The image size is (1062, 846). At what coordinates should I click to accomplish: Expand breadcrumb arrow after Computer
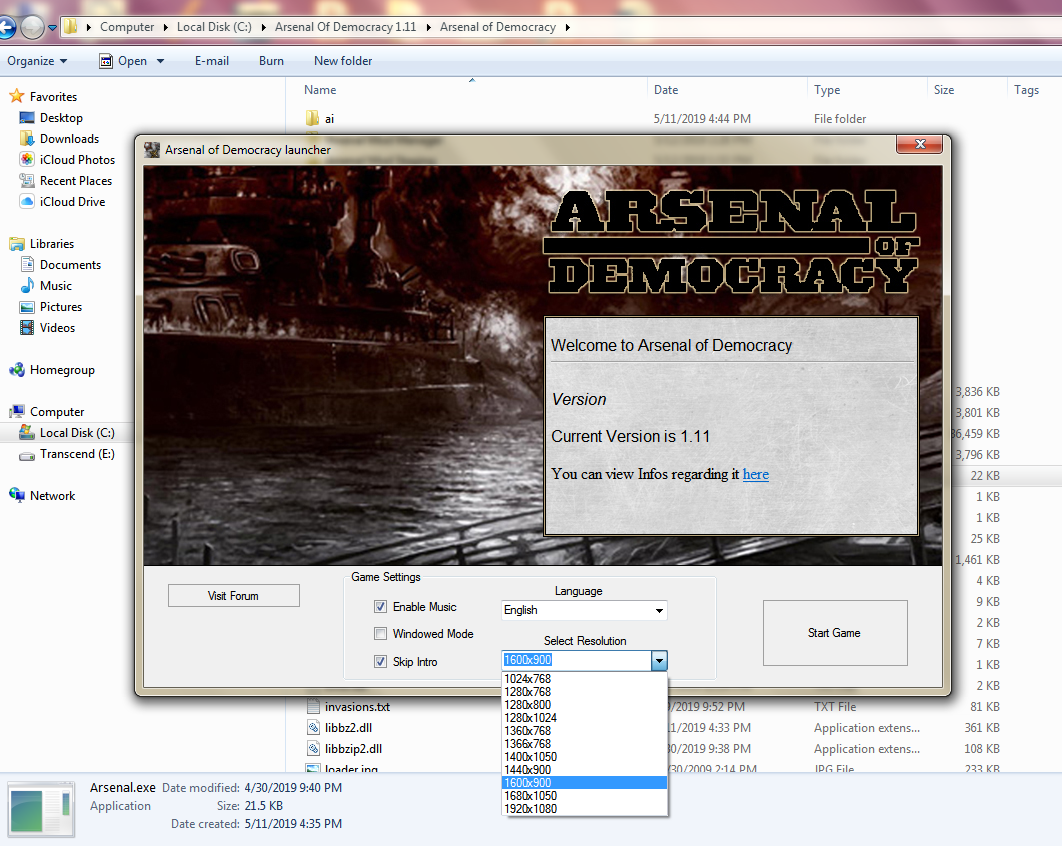pyautogui.click(x=165, y=27)
